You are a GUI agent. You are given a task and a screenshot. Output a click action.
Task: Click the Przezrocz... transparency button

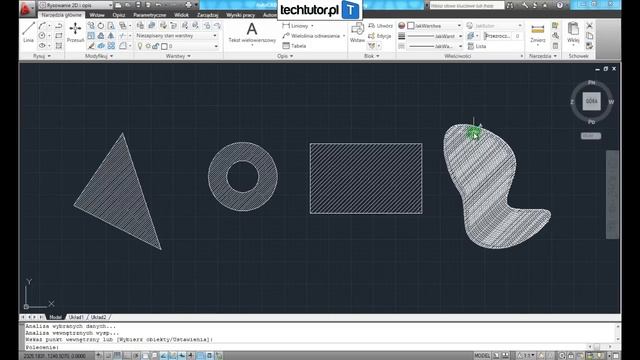point(496,36)
